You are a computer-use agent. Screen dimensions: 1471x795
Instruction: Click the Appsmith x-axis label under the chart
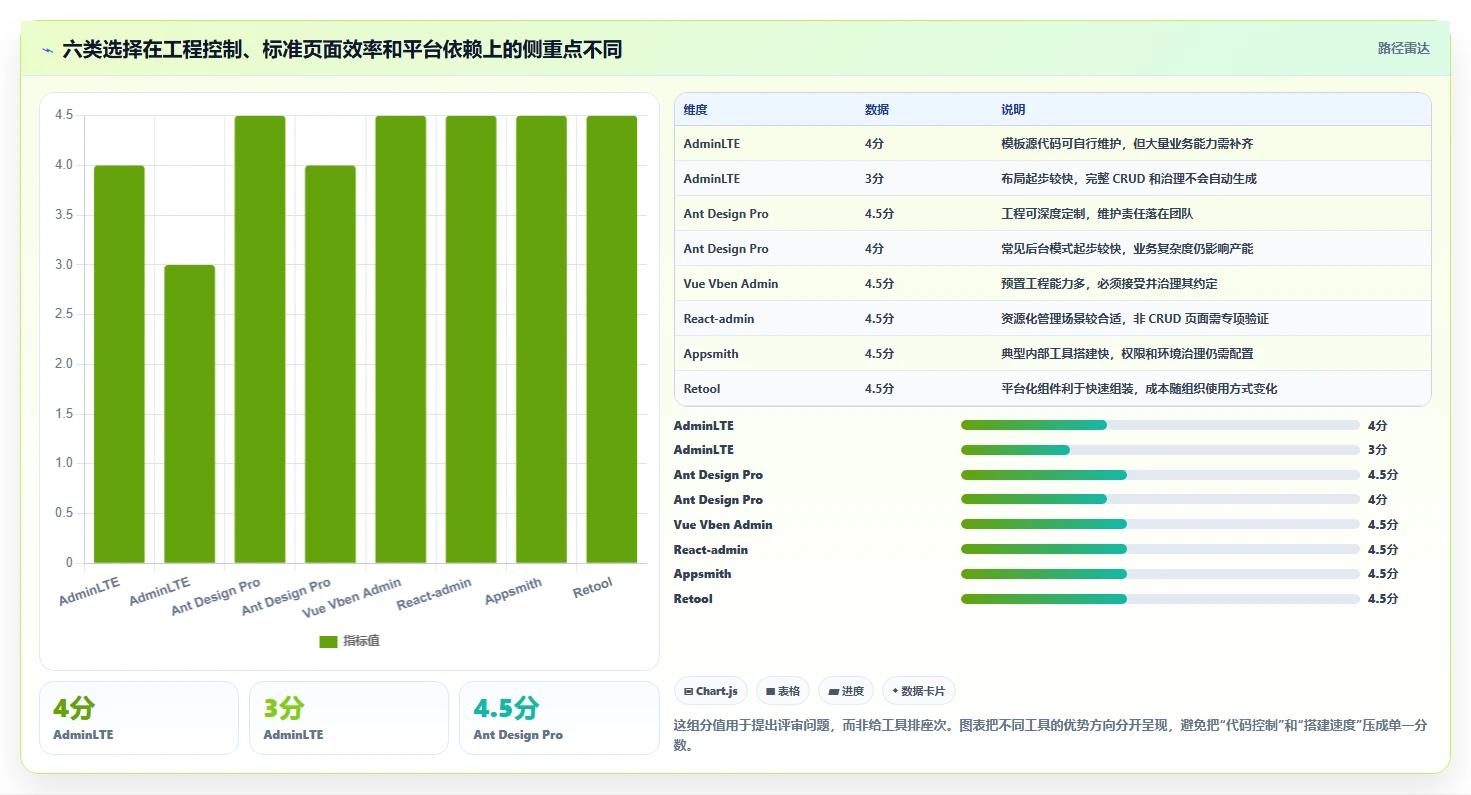tap(513, 591)
